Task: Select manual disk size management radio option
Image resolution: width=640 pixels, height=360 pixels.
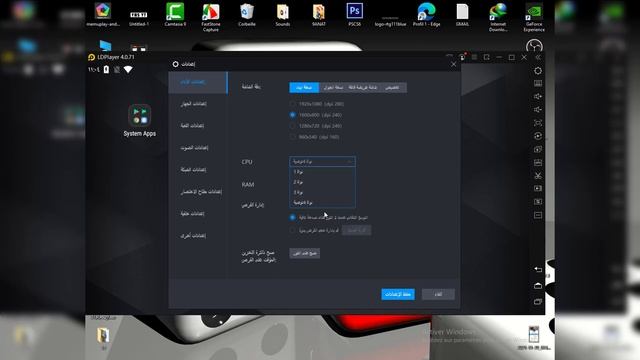Action: (x=292, y=231)
